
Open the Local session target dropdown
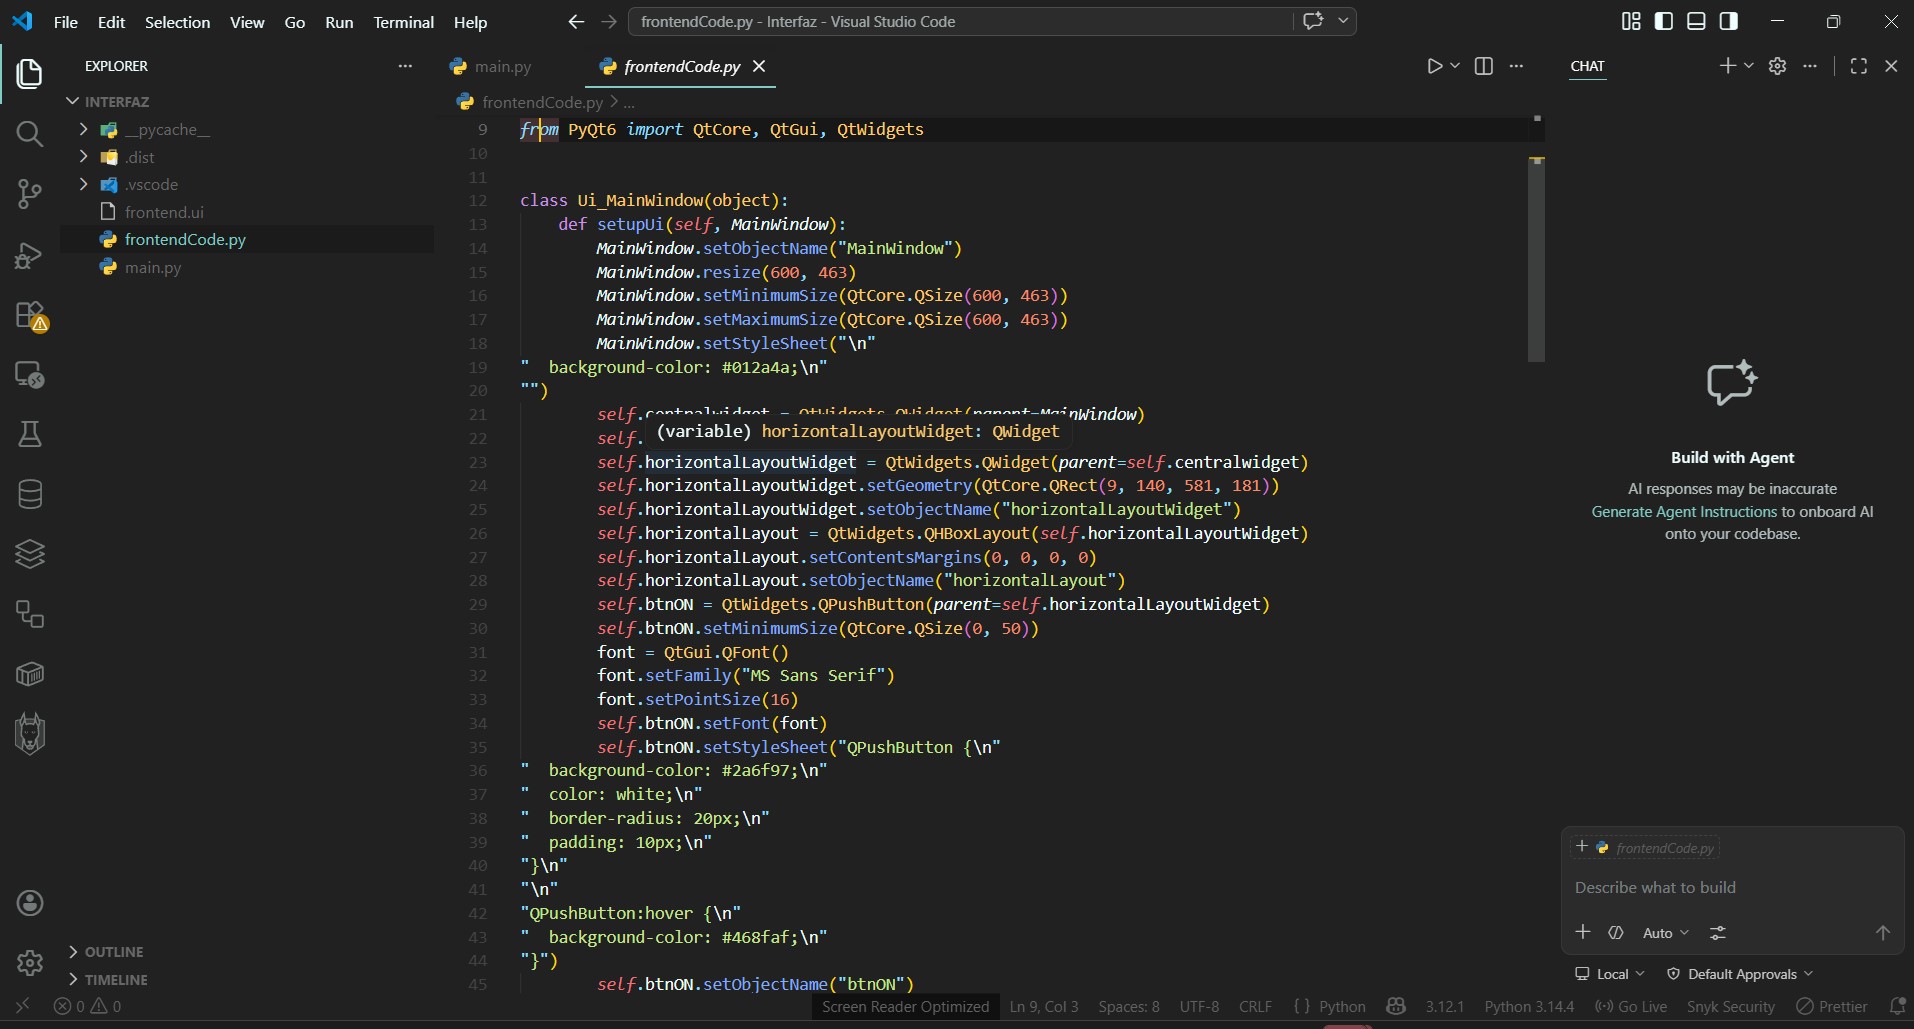[x=1610, y=973]
